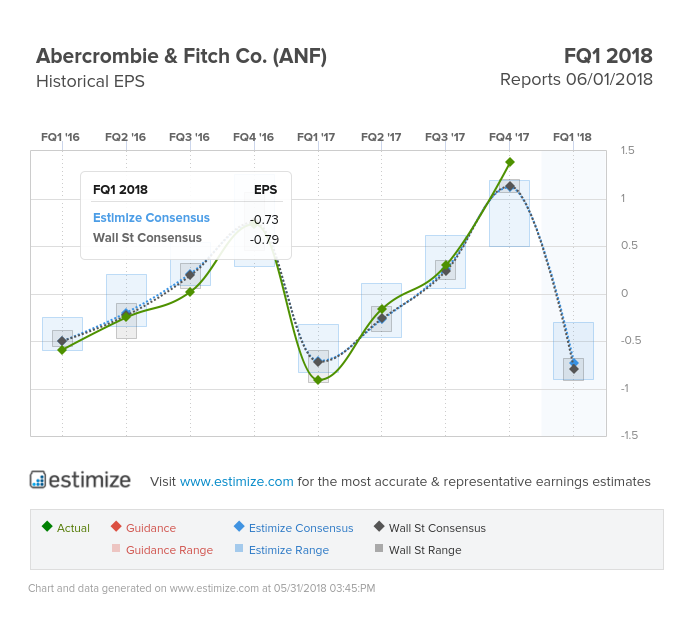Select the FQ1 '18 quarter label
This screenshot has height=620, width=685.
tap(572, 137)
